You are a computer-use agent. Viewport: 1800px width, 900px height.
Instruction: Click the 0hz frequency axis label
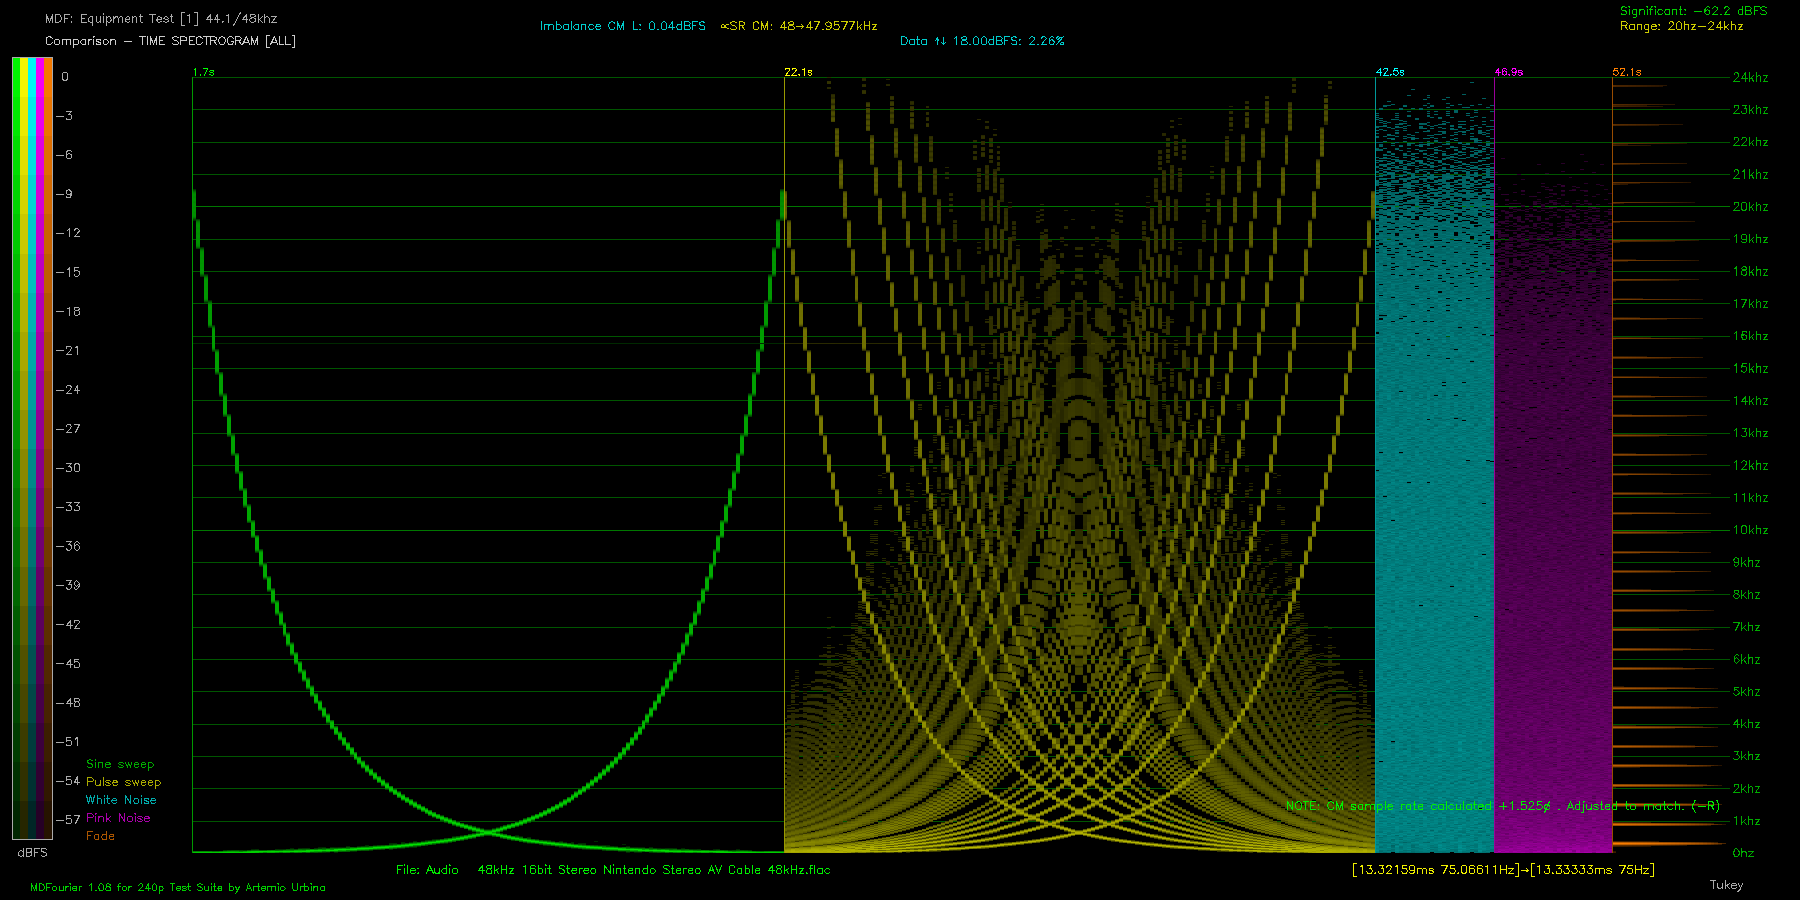point(1743,853)
